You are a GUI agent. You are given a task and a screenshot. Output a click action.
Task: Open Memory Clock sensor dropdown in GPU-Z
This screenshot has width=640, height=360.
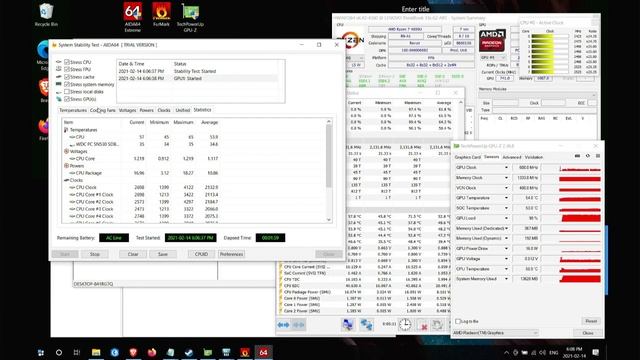coord(506,178)
